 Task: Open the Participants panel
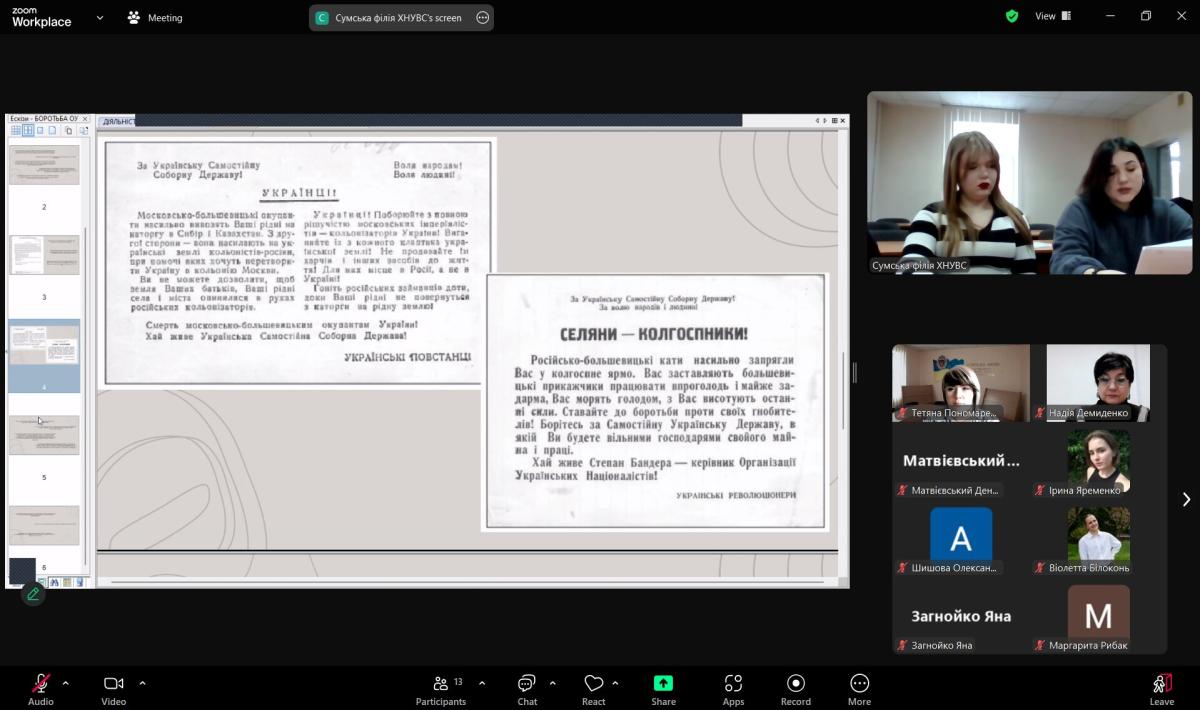pos(441,686)
